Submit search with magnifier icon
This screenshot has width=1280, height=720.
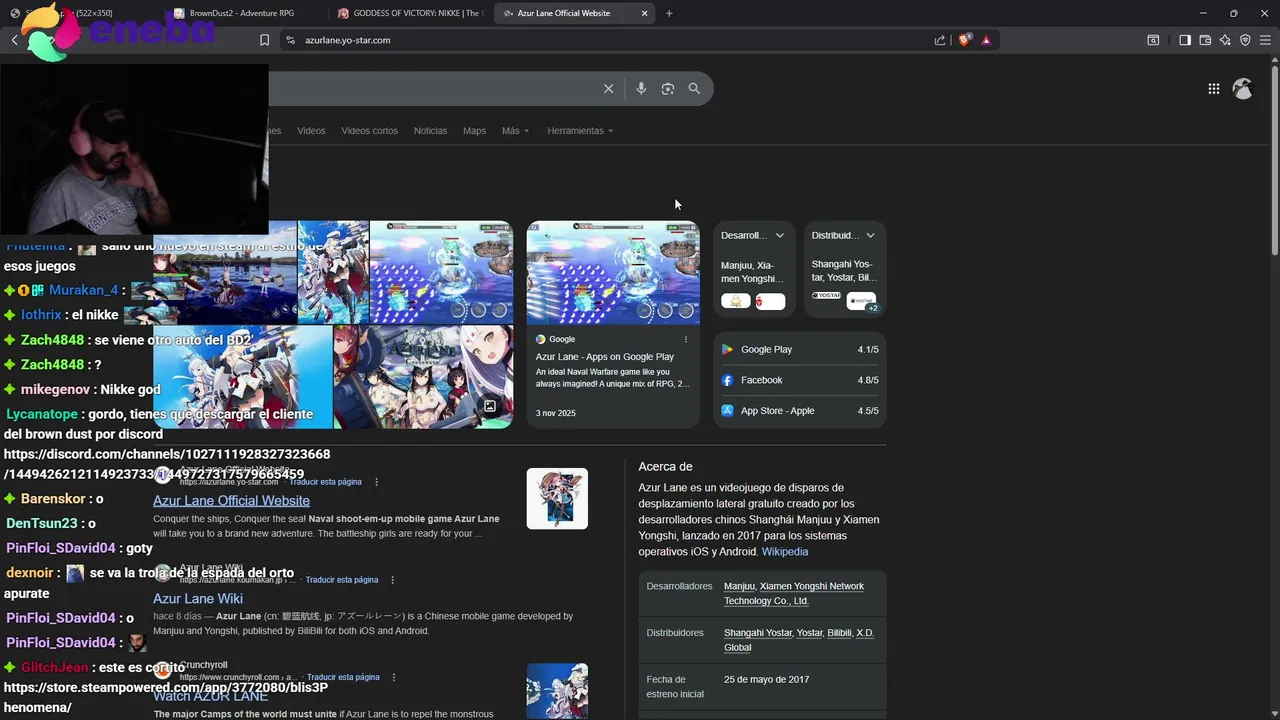click(x=694, y=89)
